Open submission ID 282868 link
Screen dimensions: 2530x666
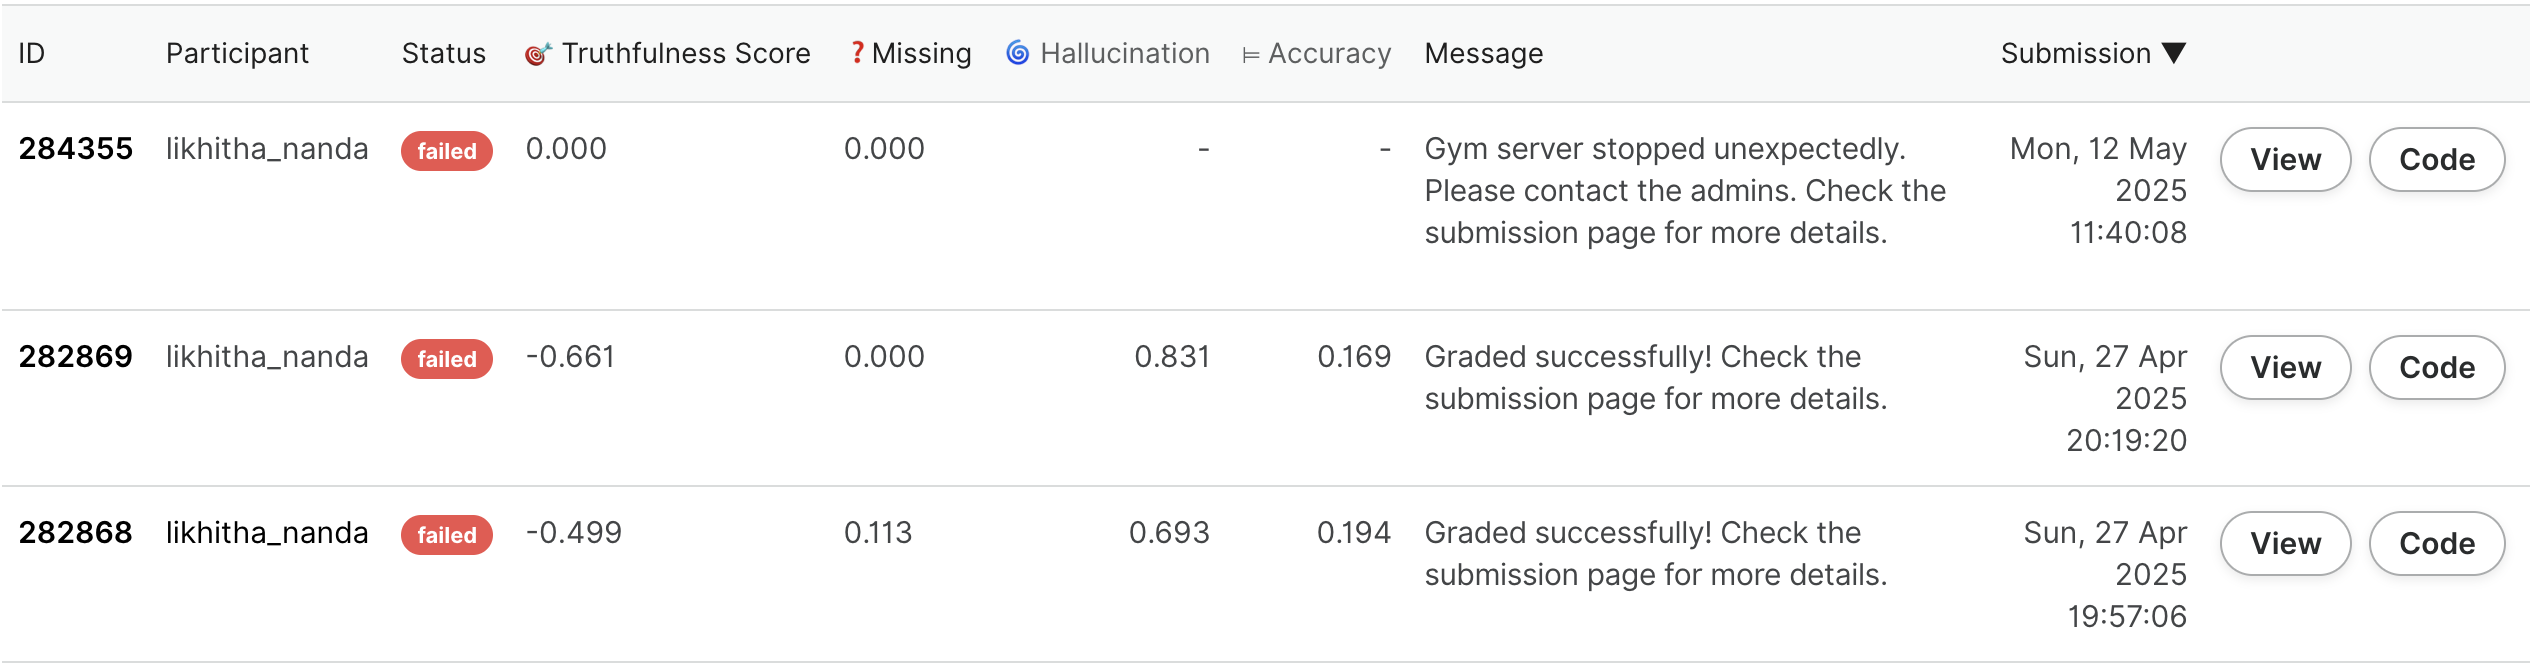[x=76, y=533]
